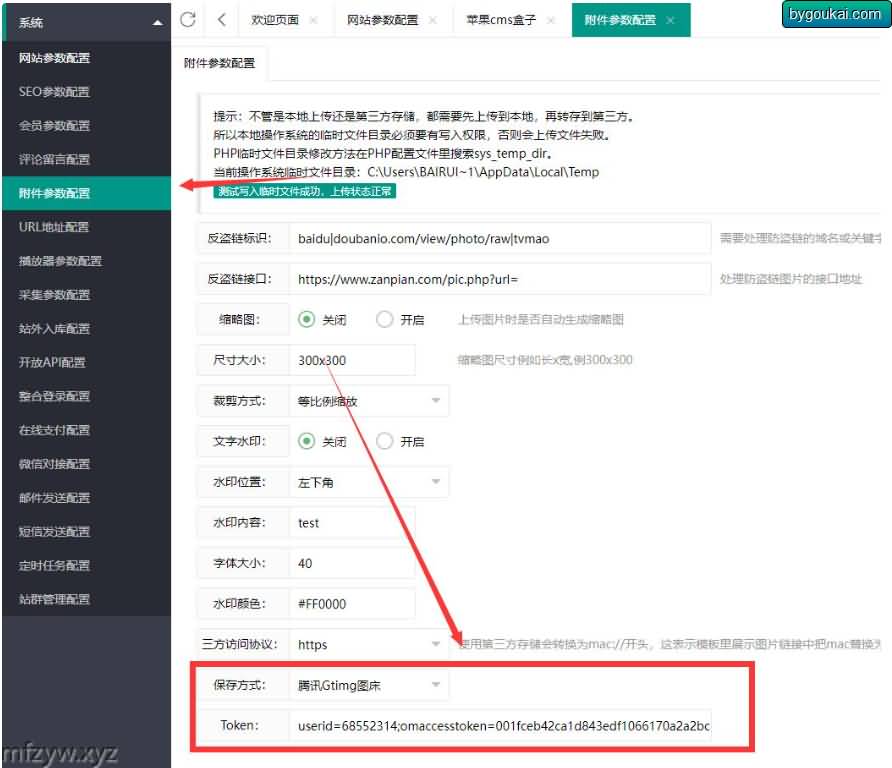Open the 裁剪方式 dropdown
This screenshot has height=768, width=892.
(368, 401)
